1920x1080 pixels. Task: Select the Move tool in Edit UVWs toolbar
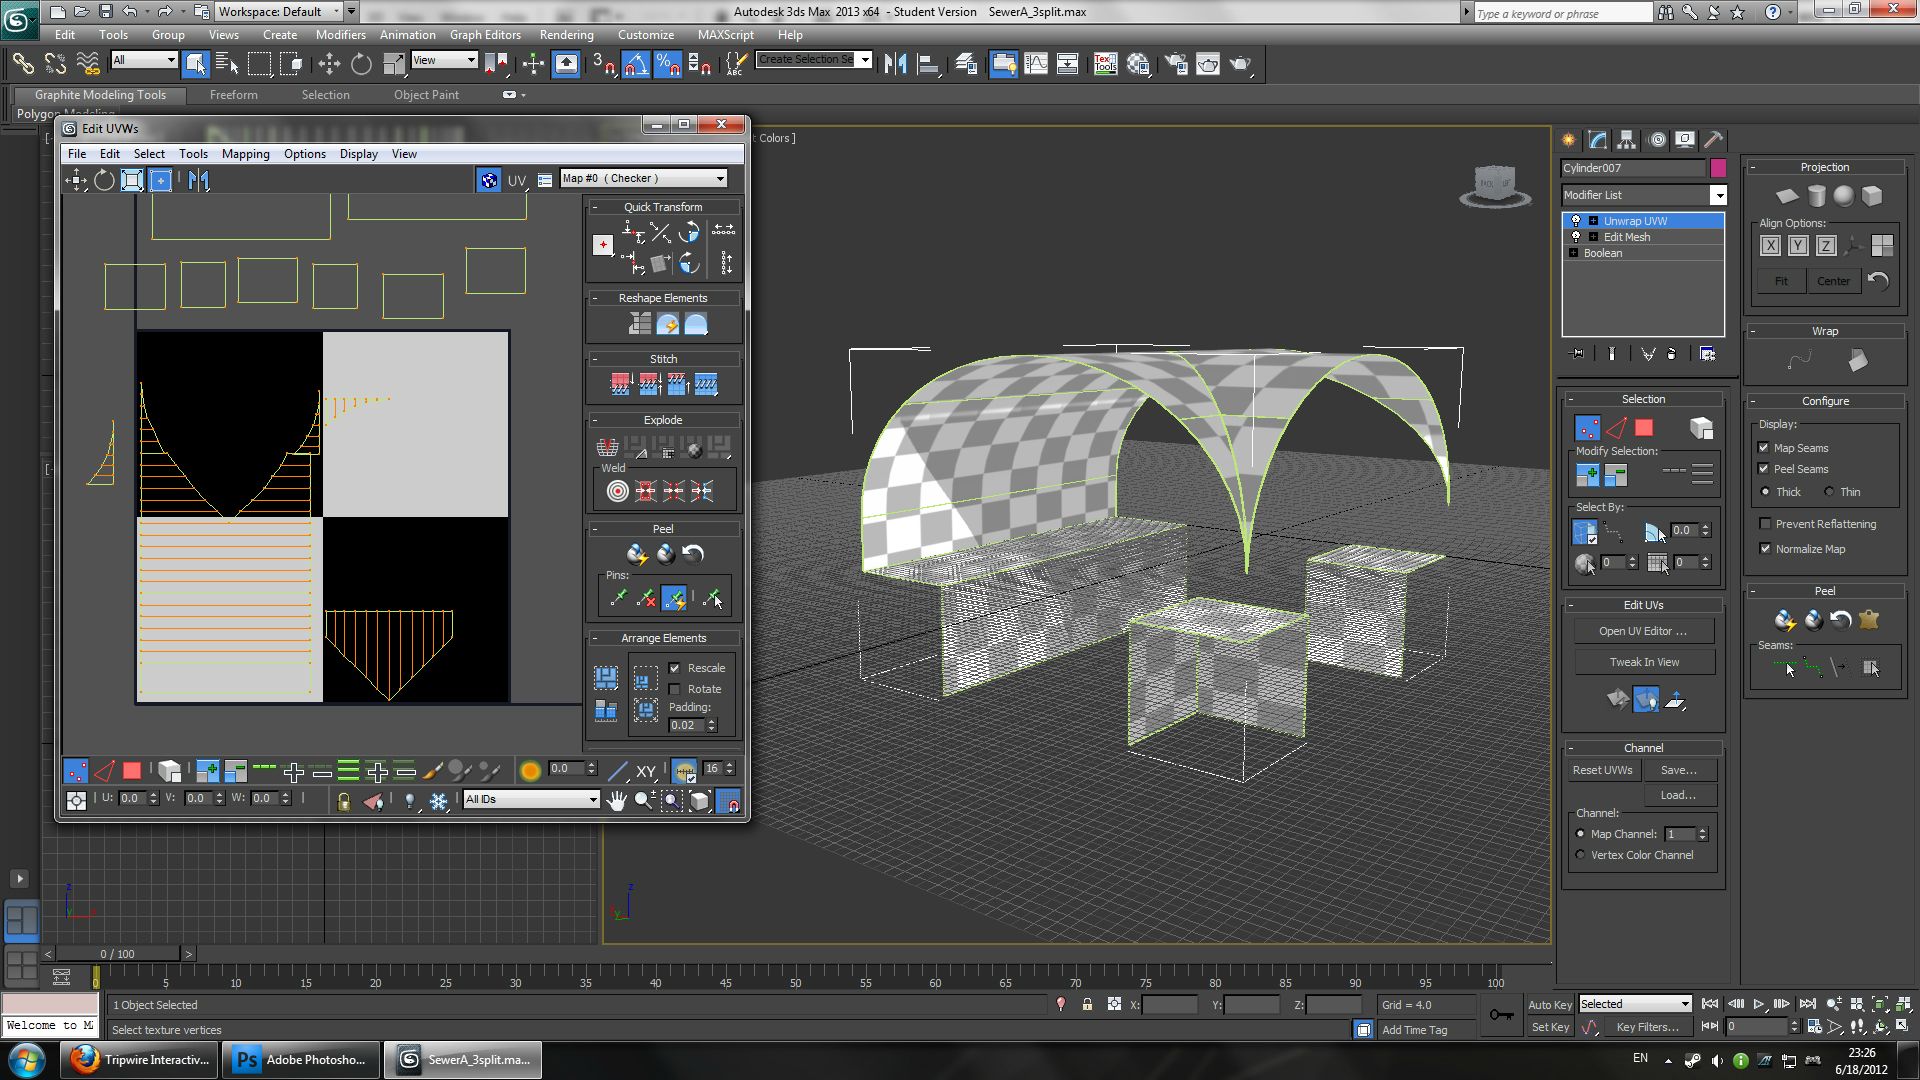[76, 180]
